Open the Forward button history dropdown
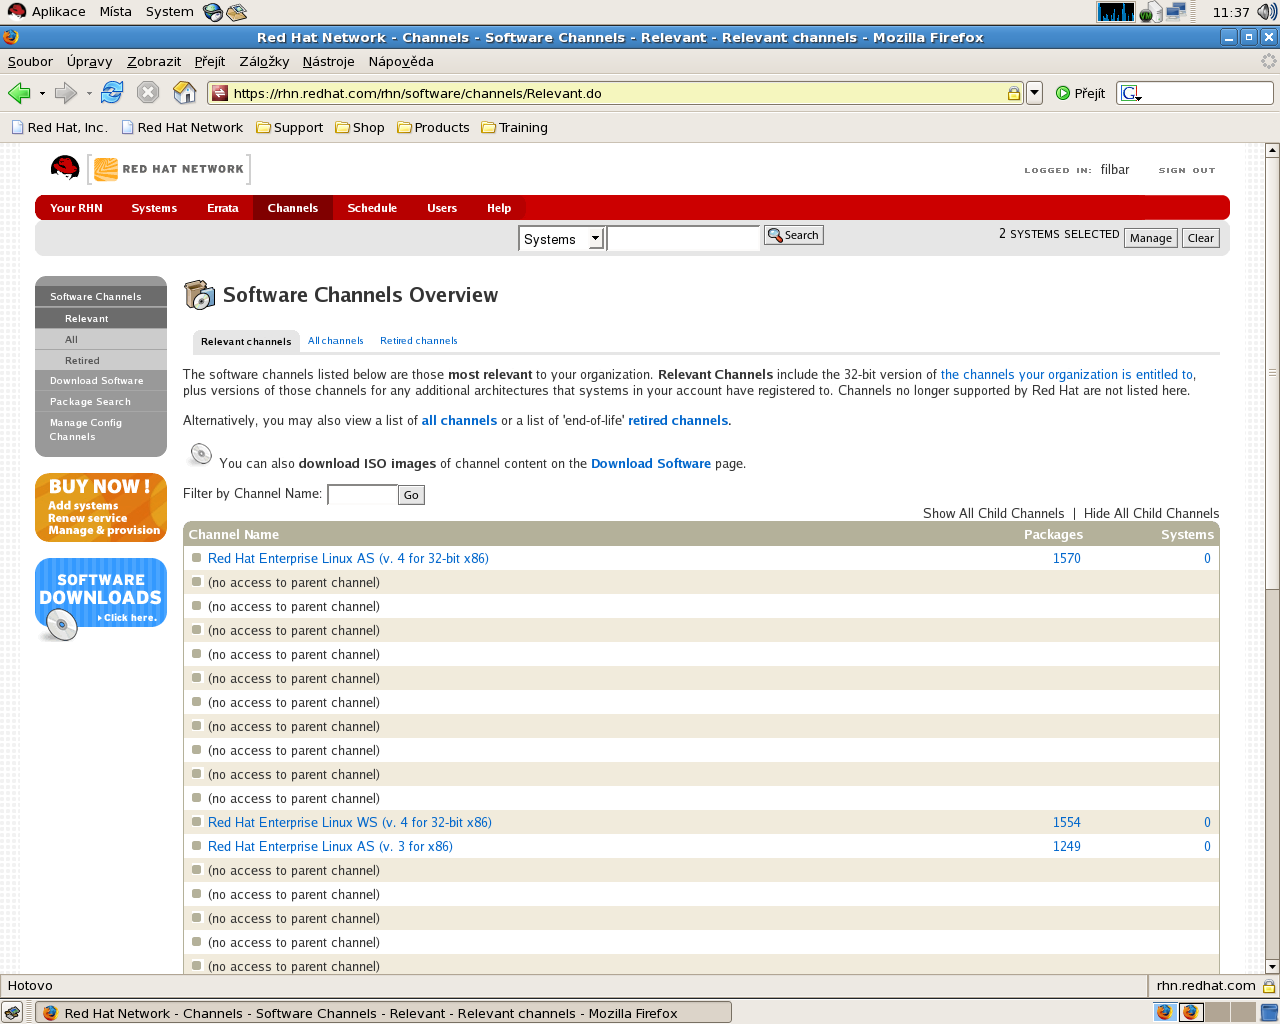Viewport: 1280px width, 1024px height. [x=89, y=93]
